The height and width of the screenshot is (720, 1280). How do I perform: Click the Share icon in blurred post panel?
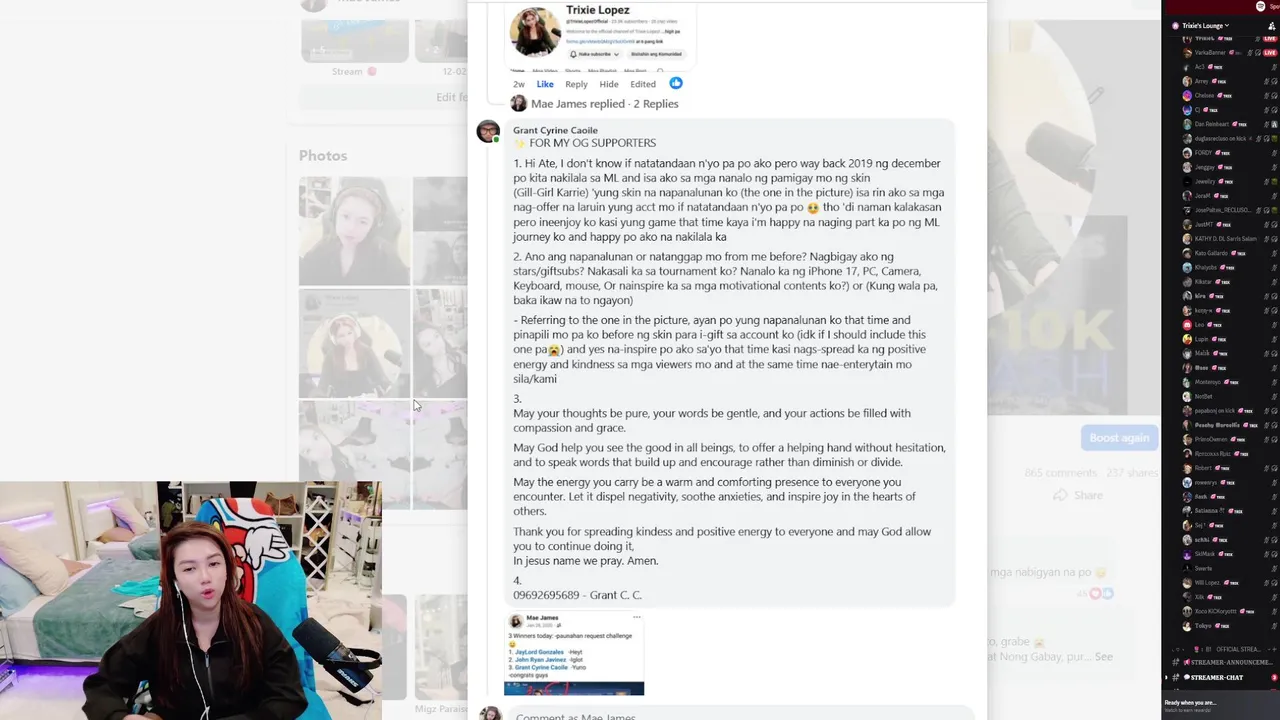tap(1061, 495)
